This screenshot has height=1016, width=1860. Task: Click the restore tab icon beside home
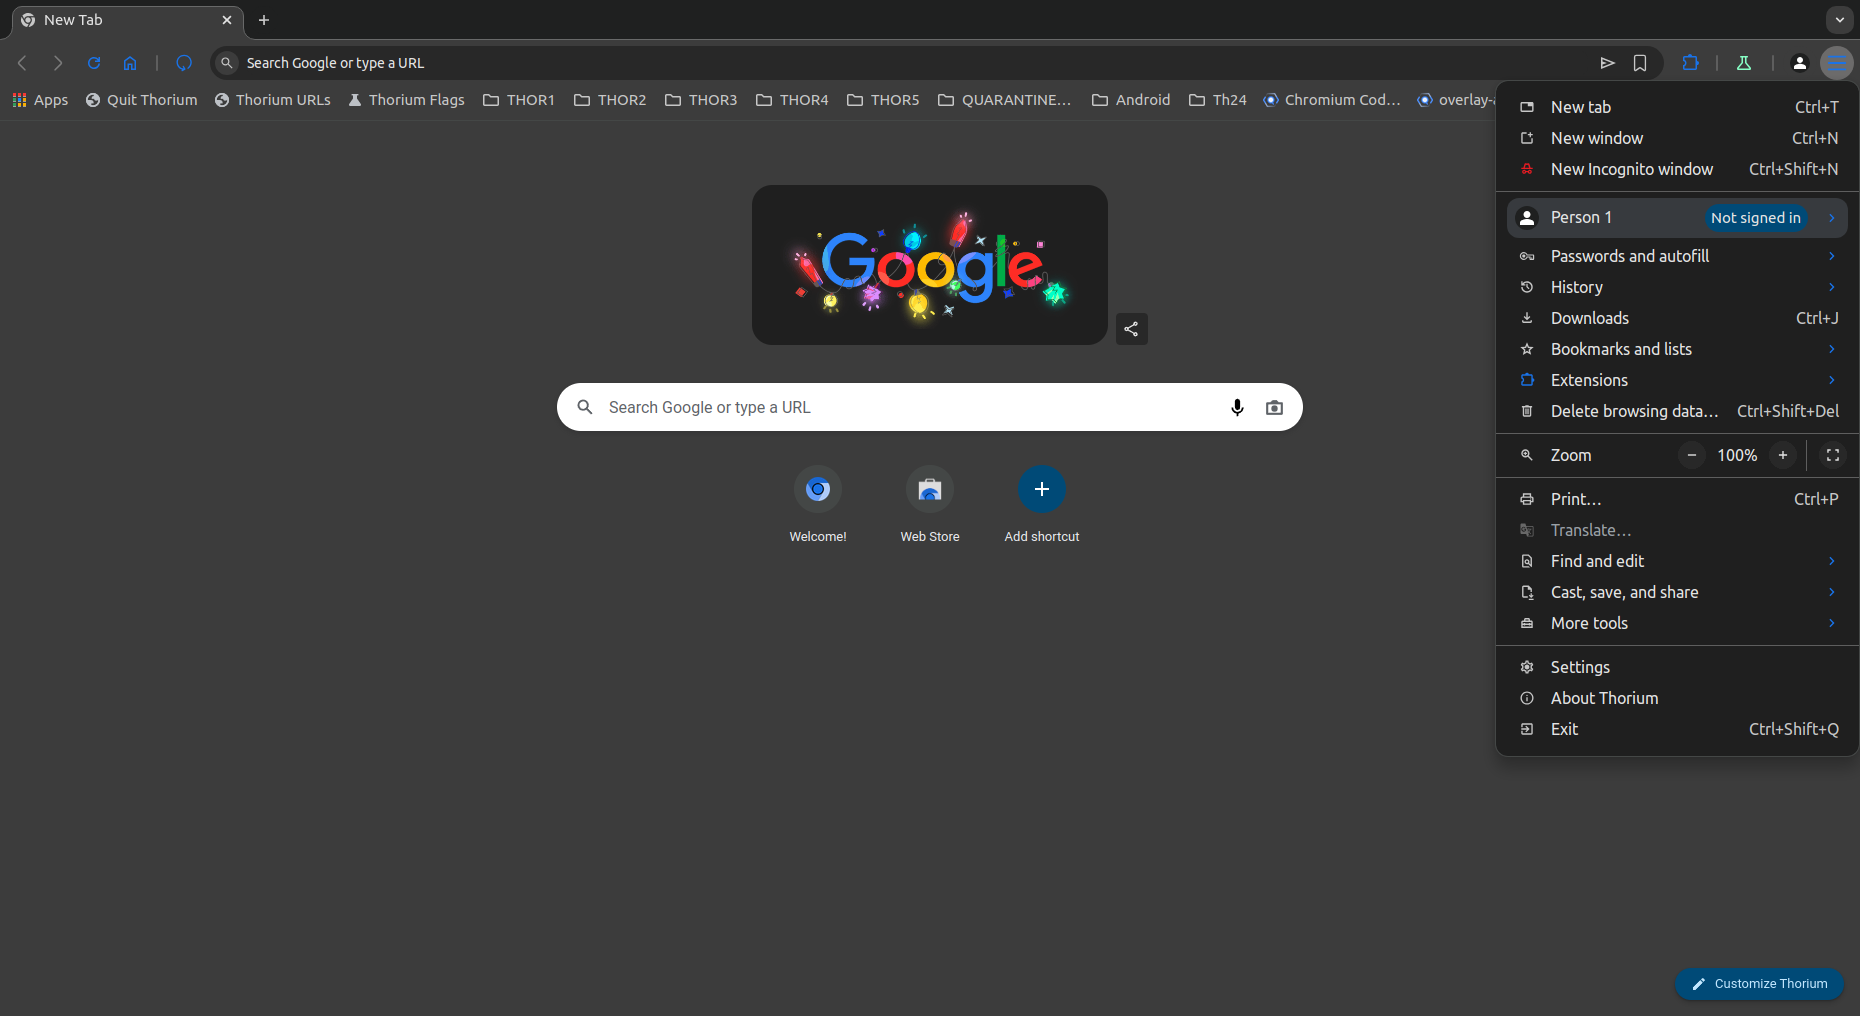(184, 63)
